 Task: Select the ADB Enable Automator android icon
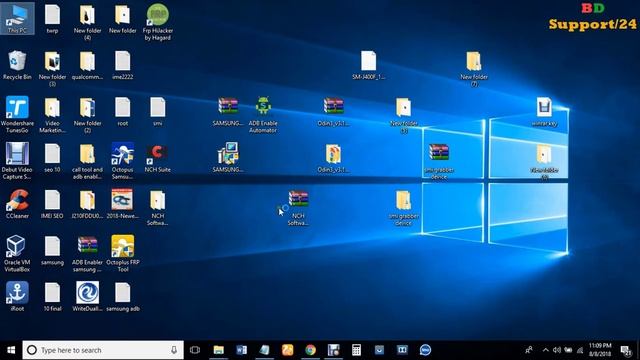[263, 115]
